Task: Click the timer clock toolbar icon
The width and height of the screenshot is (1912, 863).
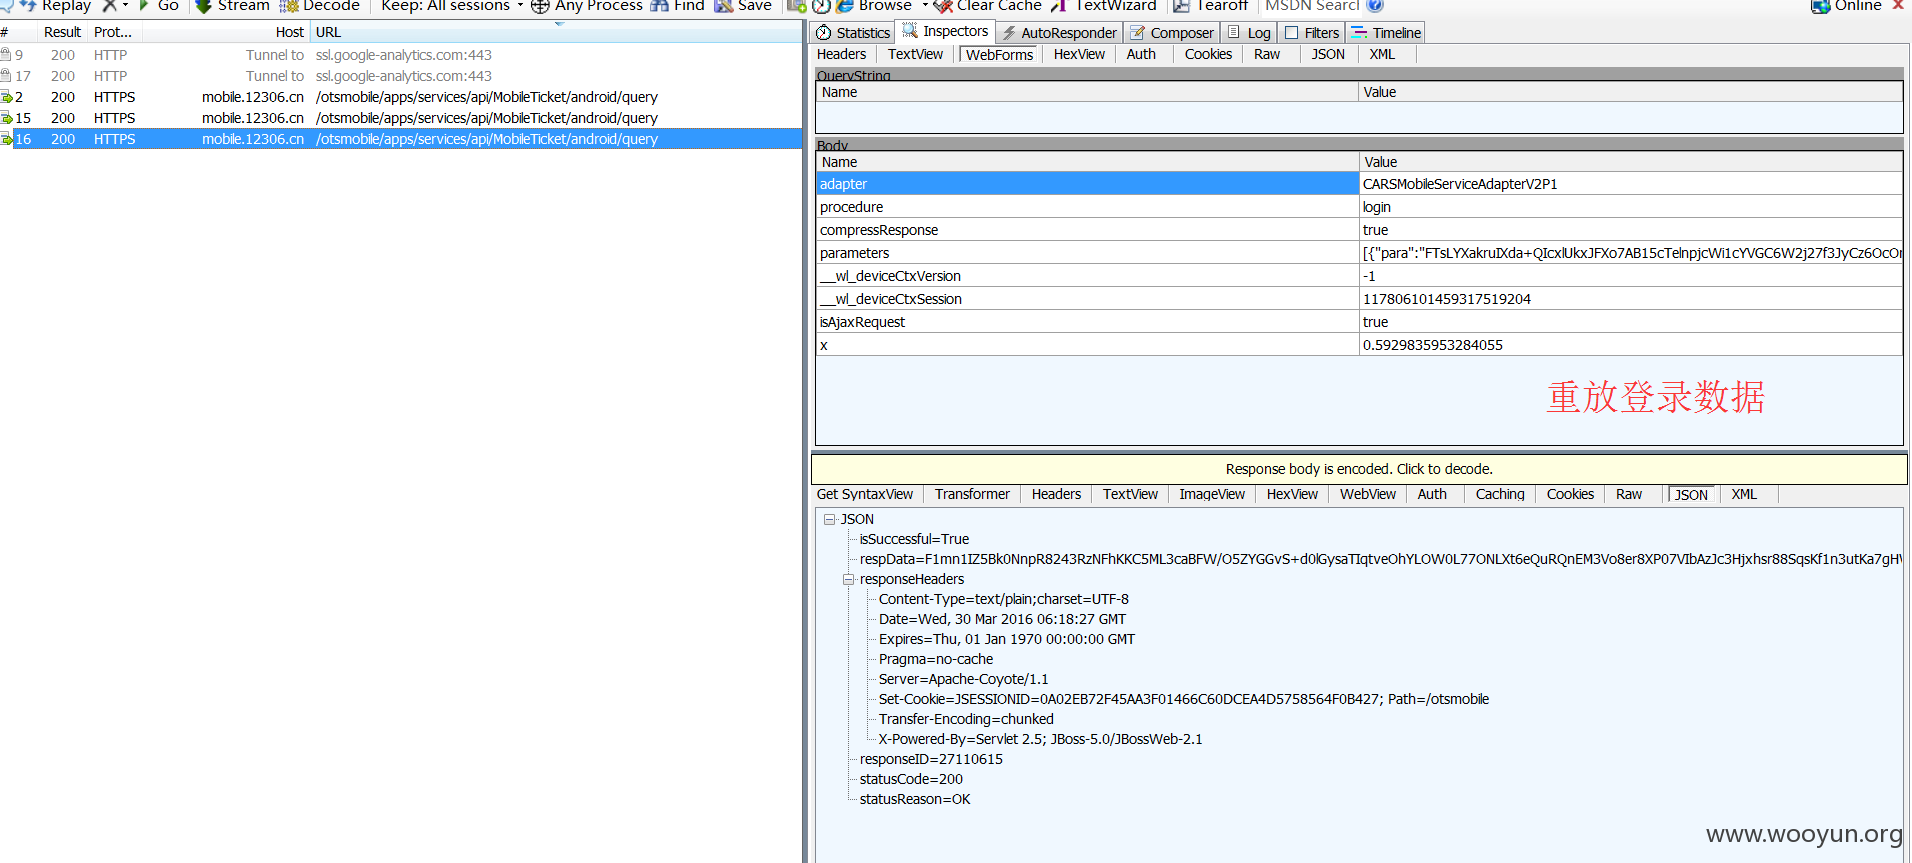Action: (x=821, y=5)
